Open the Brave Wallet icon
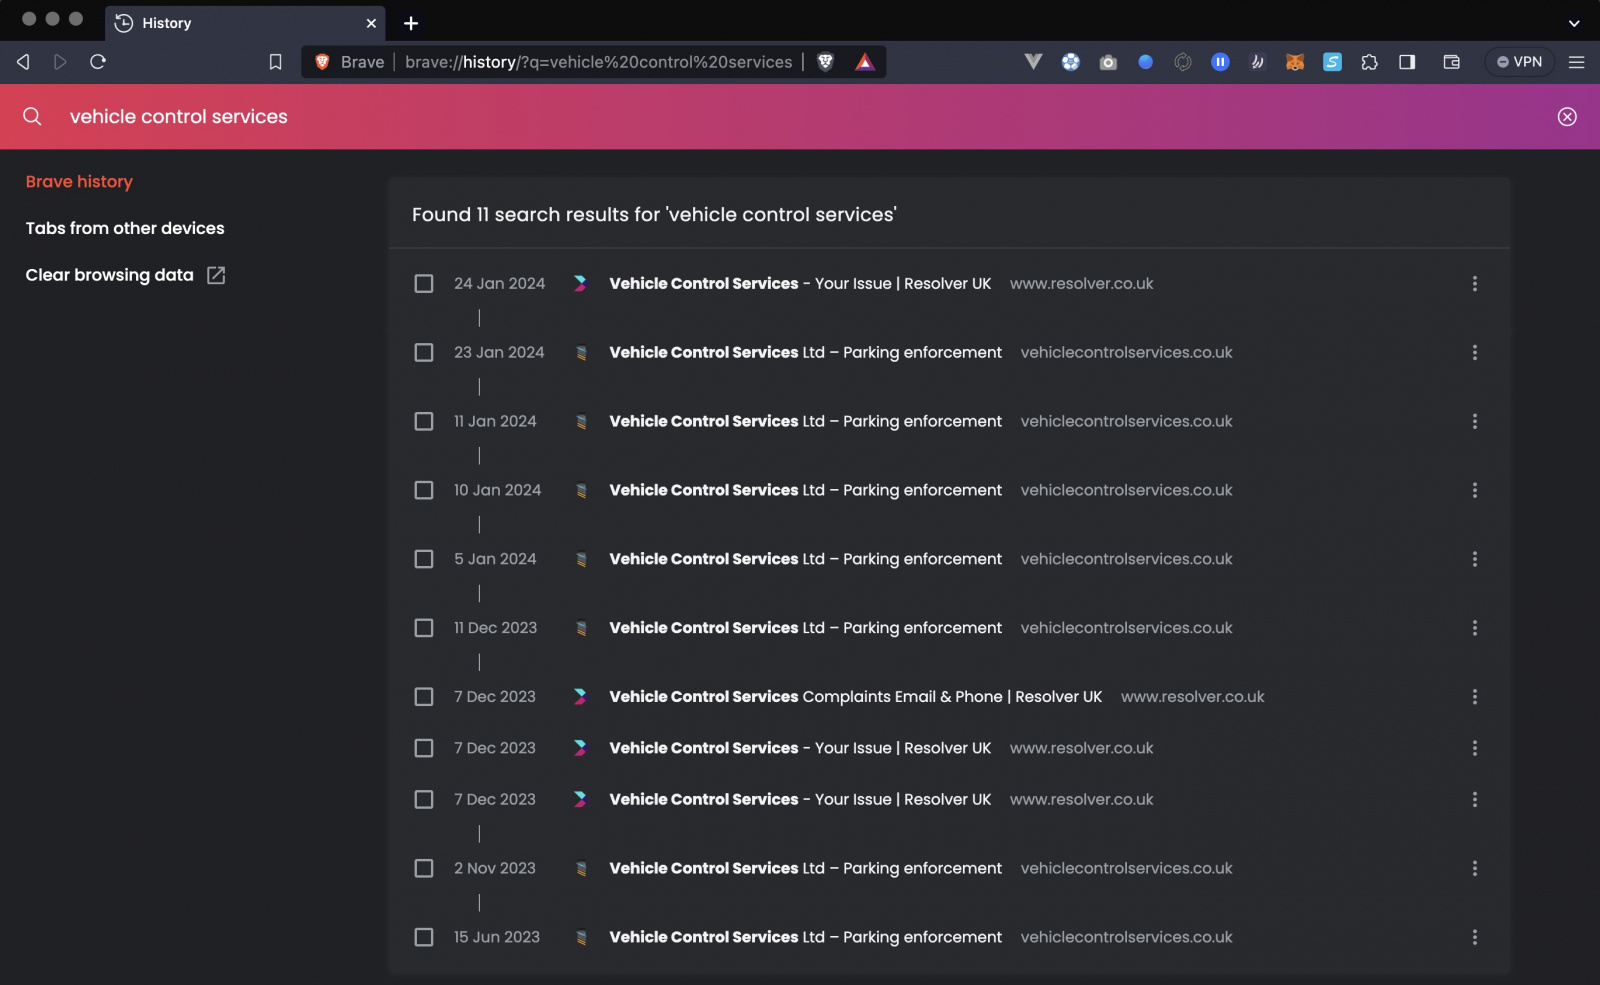1600x985 pixels. coord(1452,62)
